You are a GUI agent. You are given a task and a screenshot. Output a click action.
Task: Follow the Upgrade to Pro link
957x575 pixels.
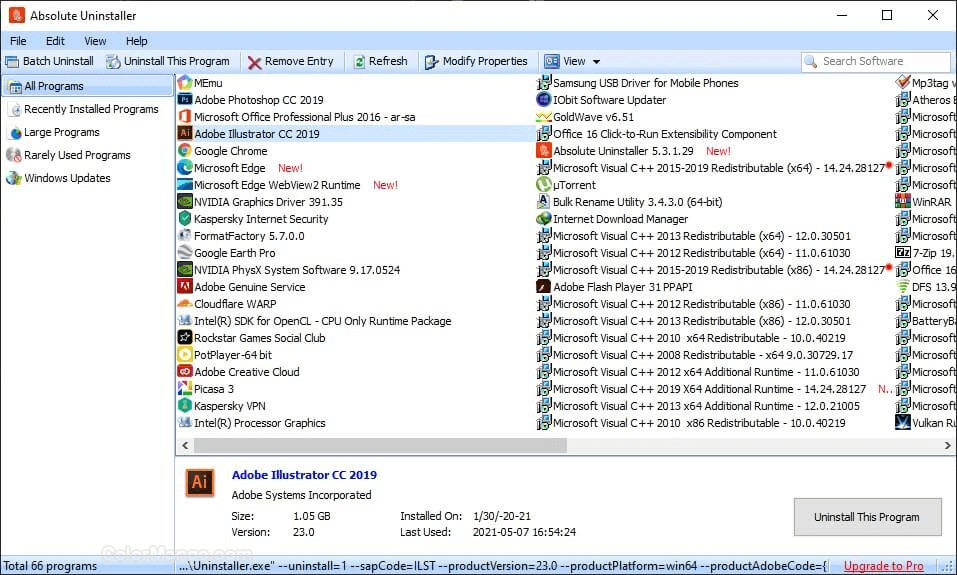click(x=883, y=566)
